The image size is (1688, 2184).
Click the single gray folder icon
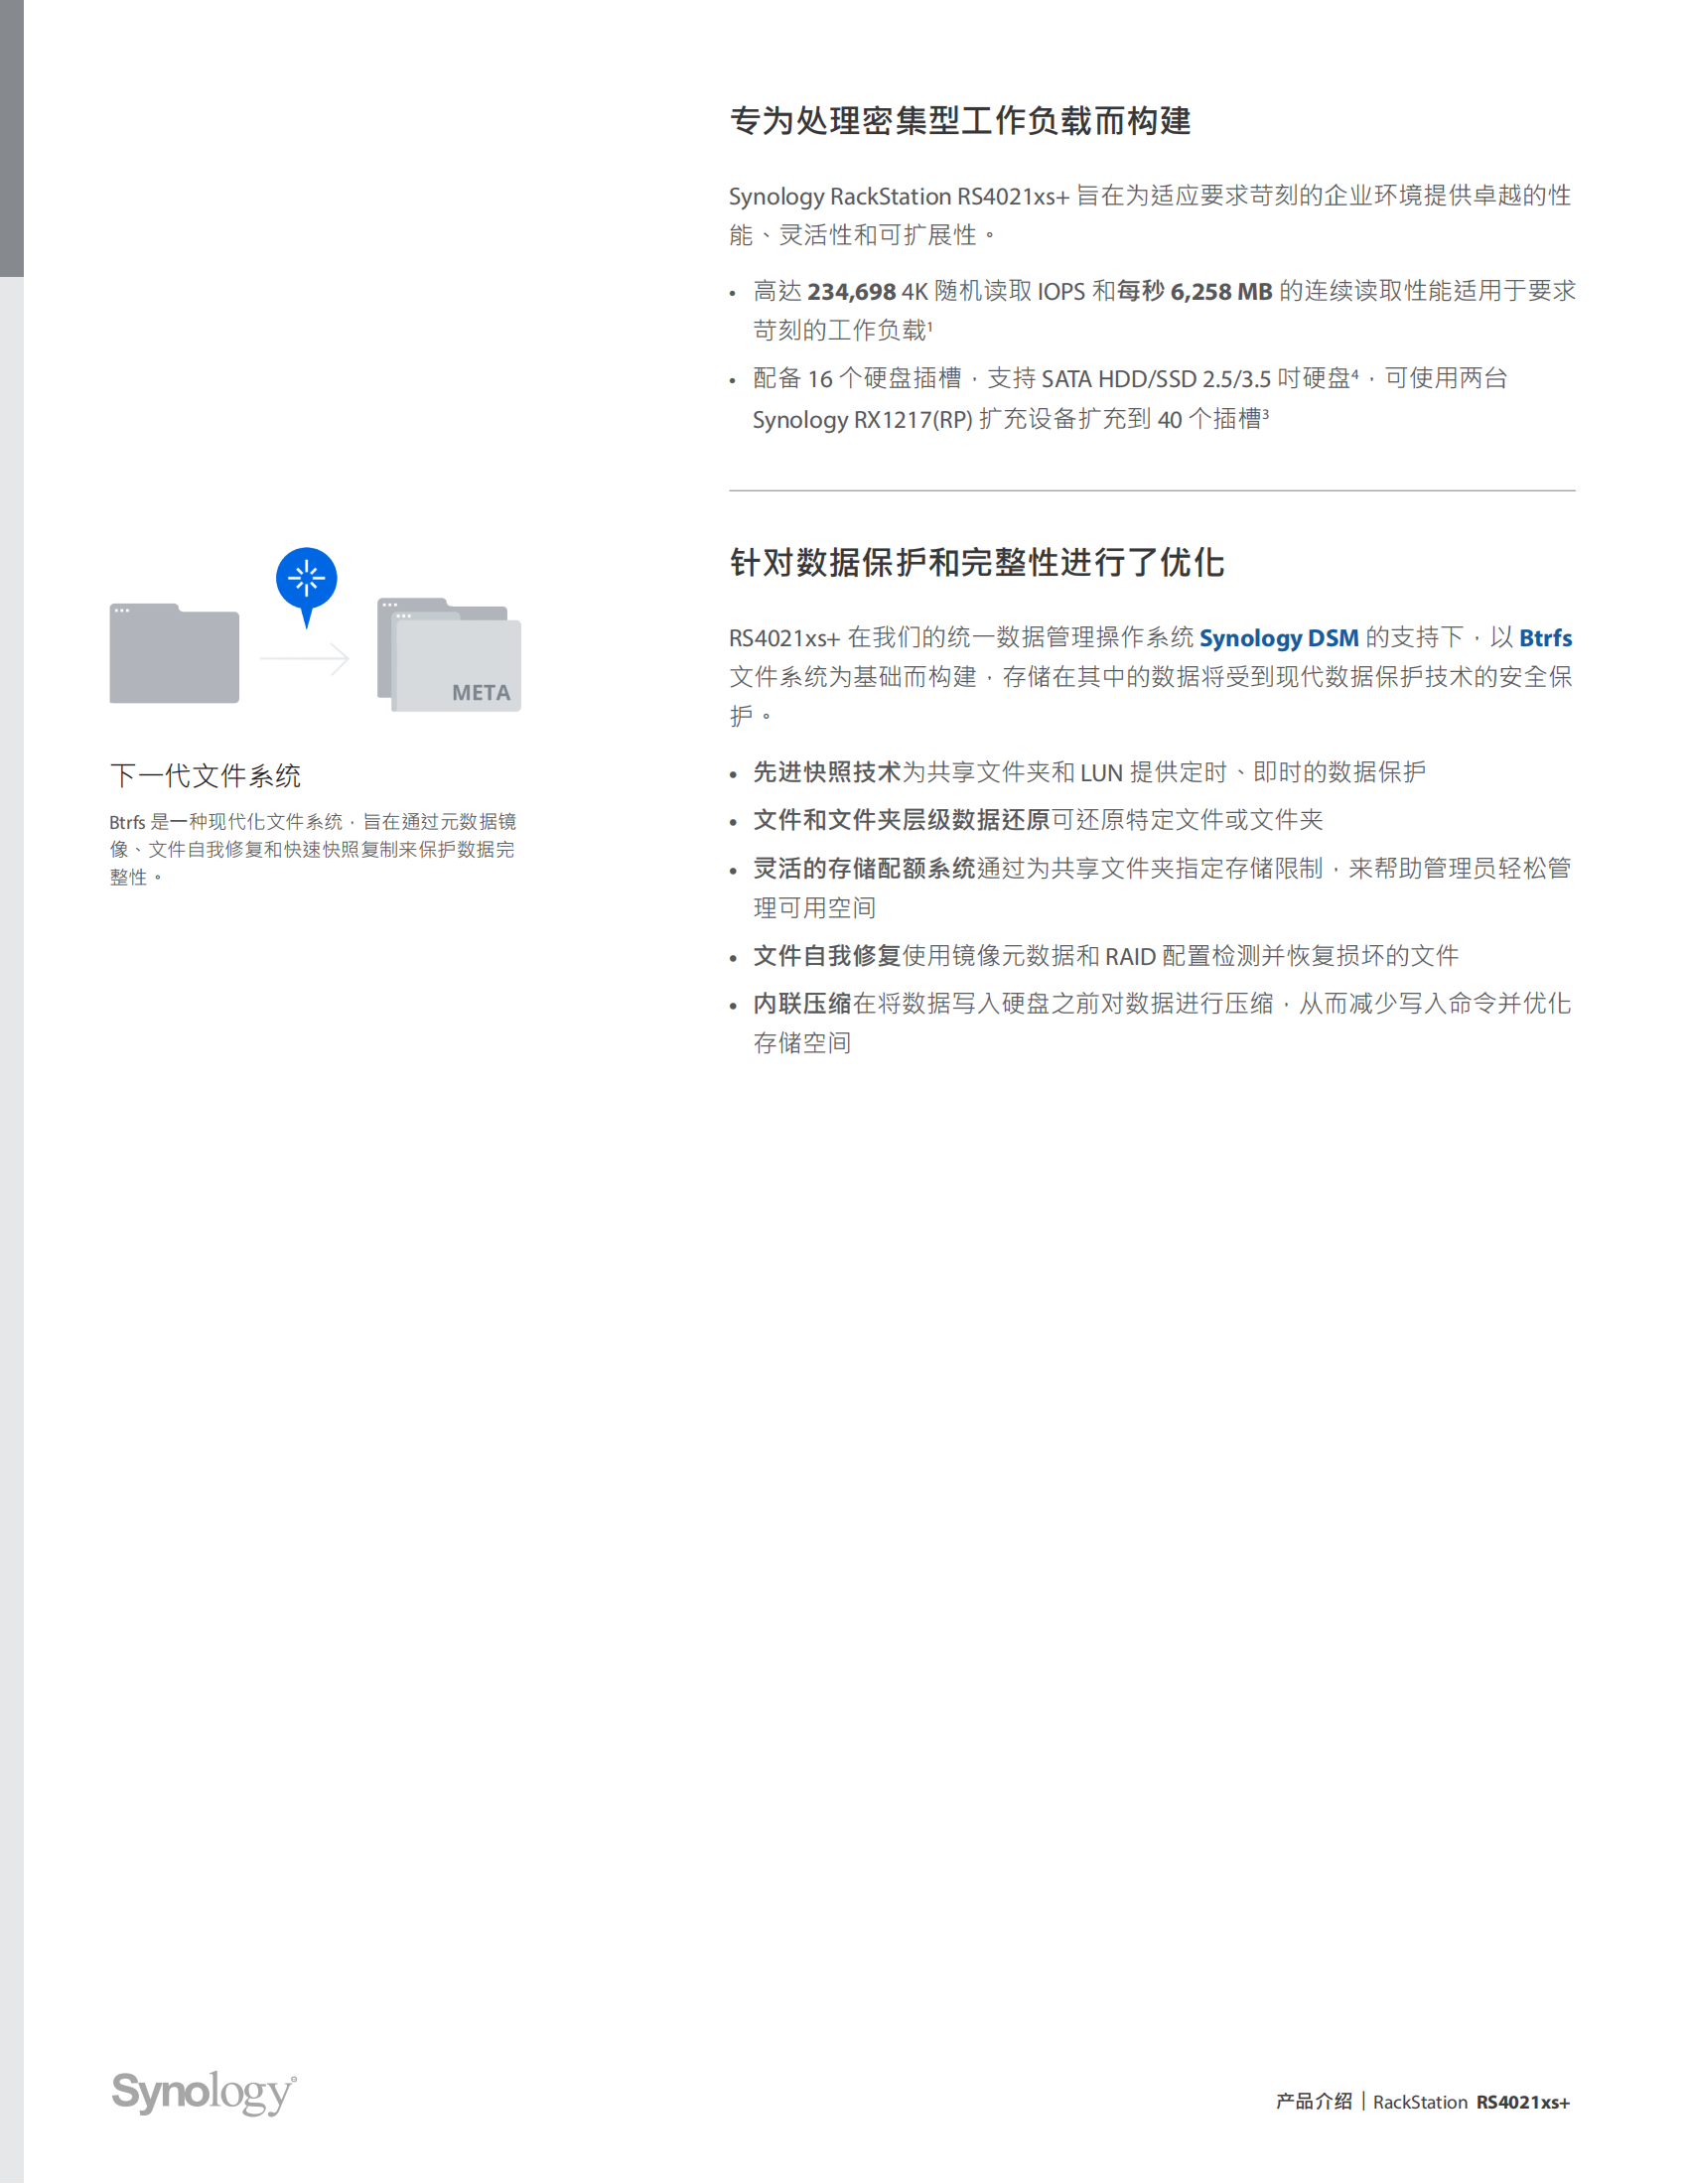174,653
